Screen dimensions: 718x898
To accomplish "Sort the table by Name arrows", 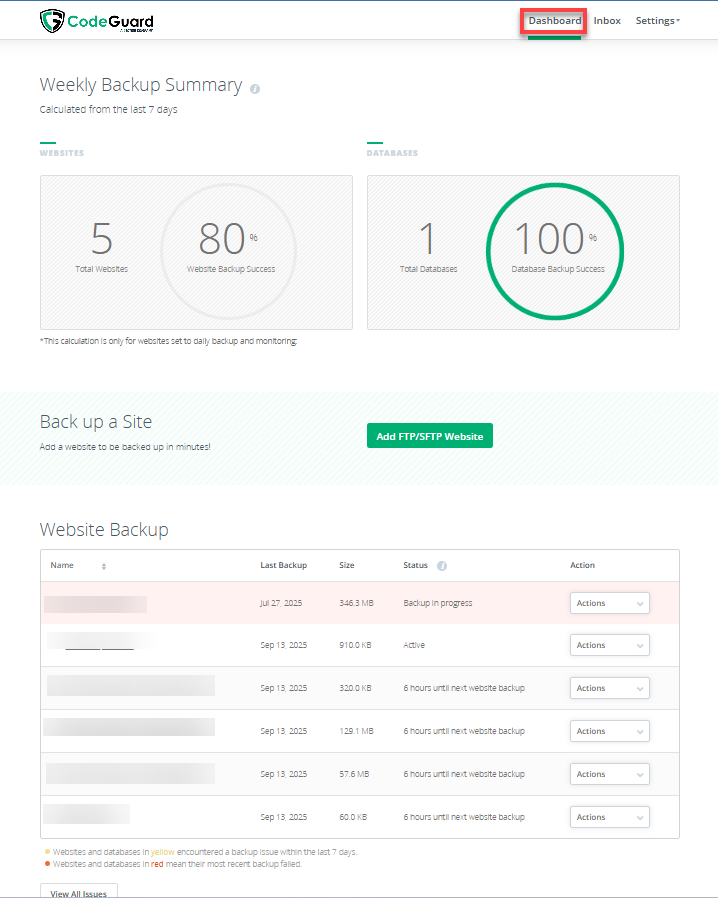I will tap(104, 566).
